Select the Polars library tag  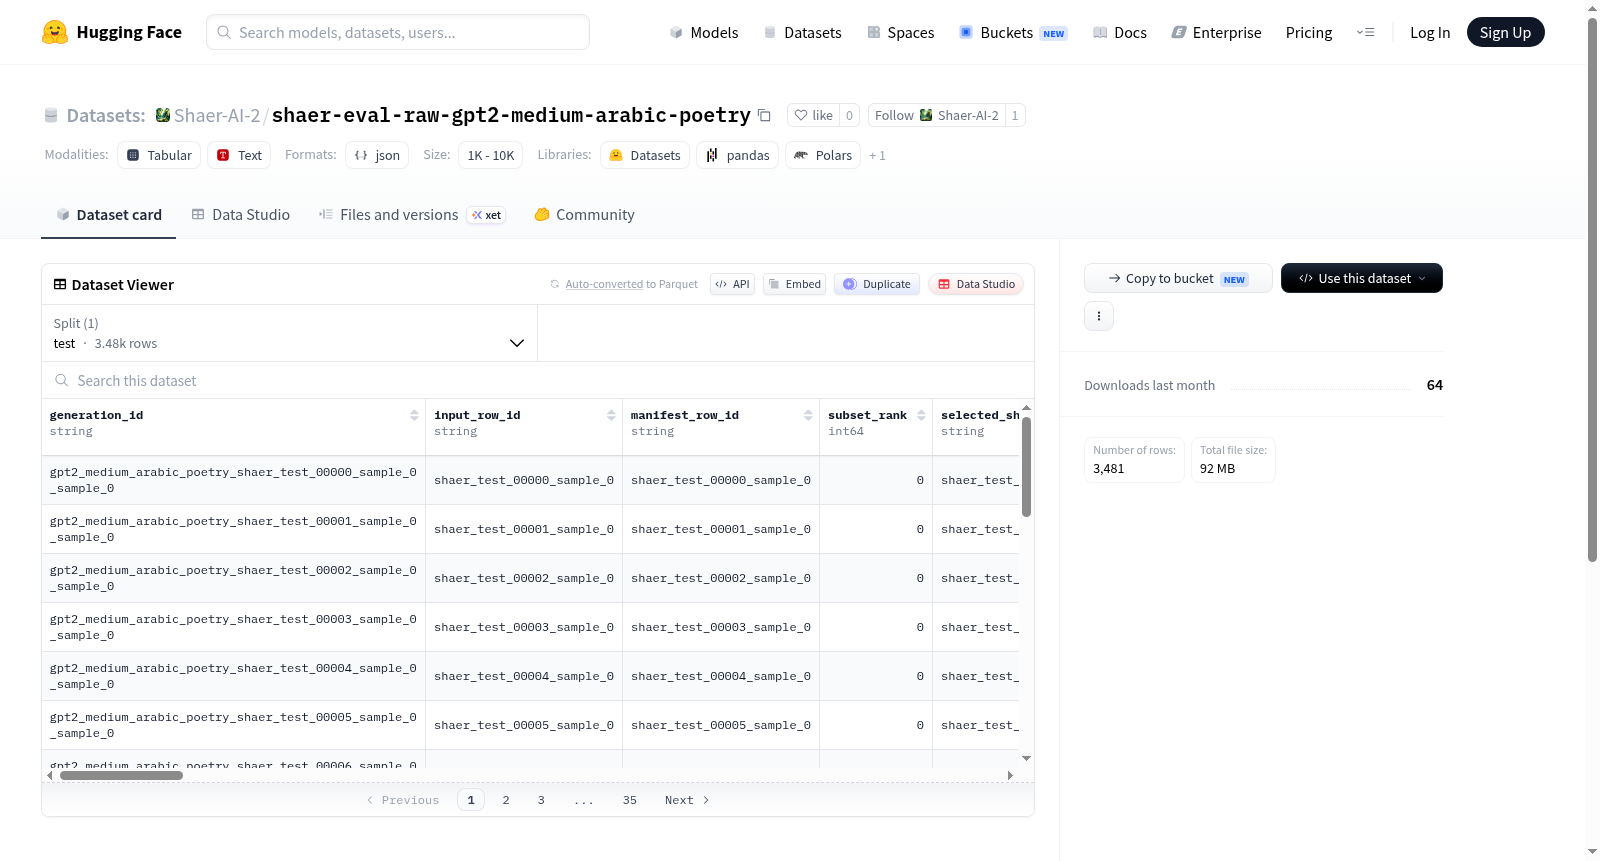tap(823, 155)
